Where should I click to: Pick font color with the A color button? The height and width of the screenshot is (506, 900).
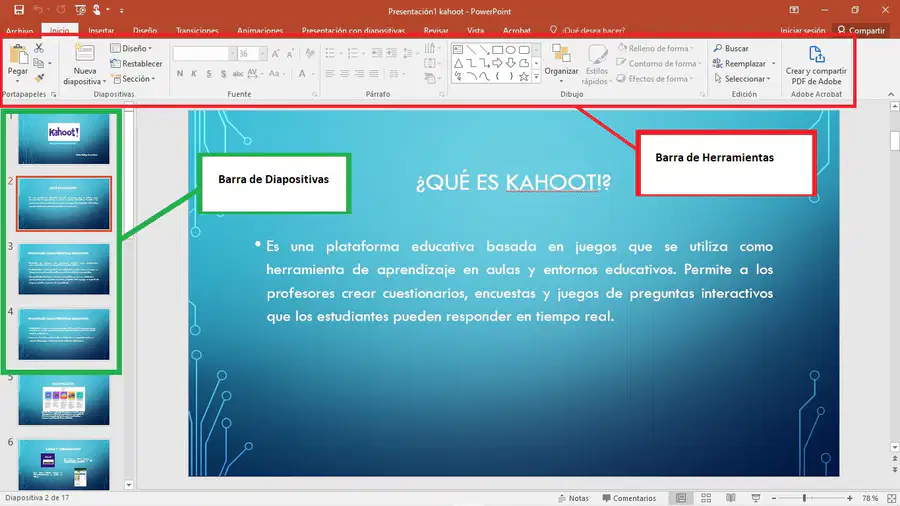[302, 73]
